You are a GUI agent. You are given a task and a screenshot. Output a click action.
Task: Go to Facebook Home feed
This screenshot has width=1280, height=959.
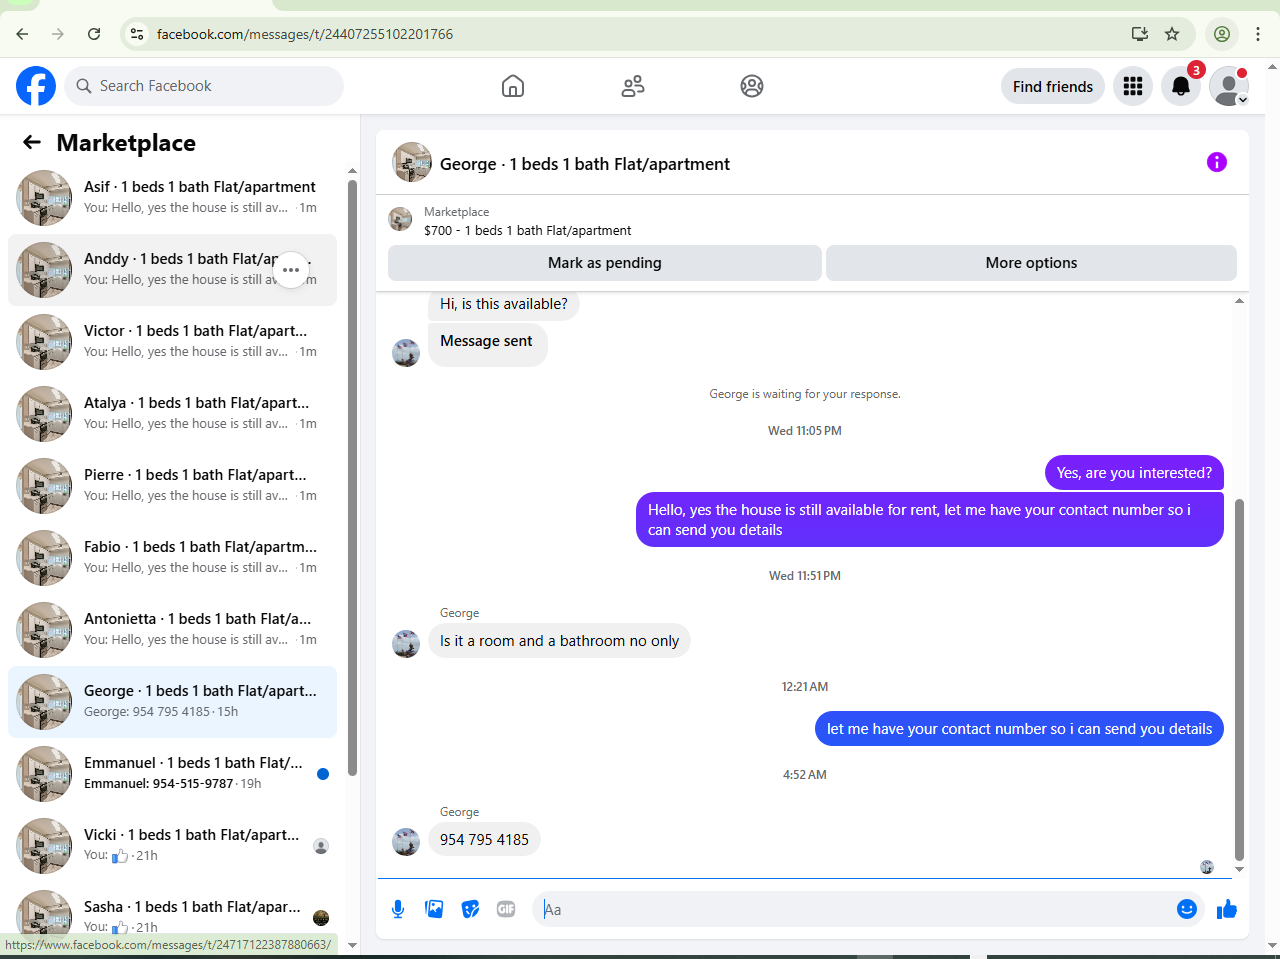click(x=513, y=86)
